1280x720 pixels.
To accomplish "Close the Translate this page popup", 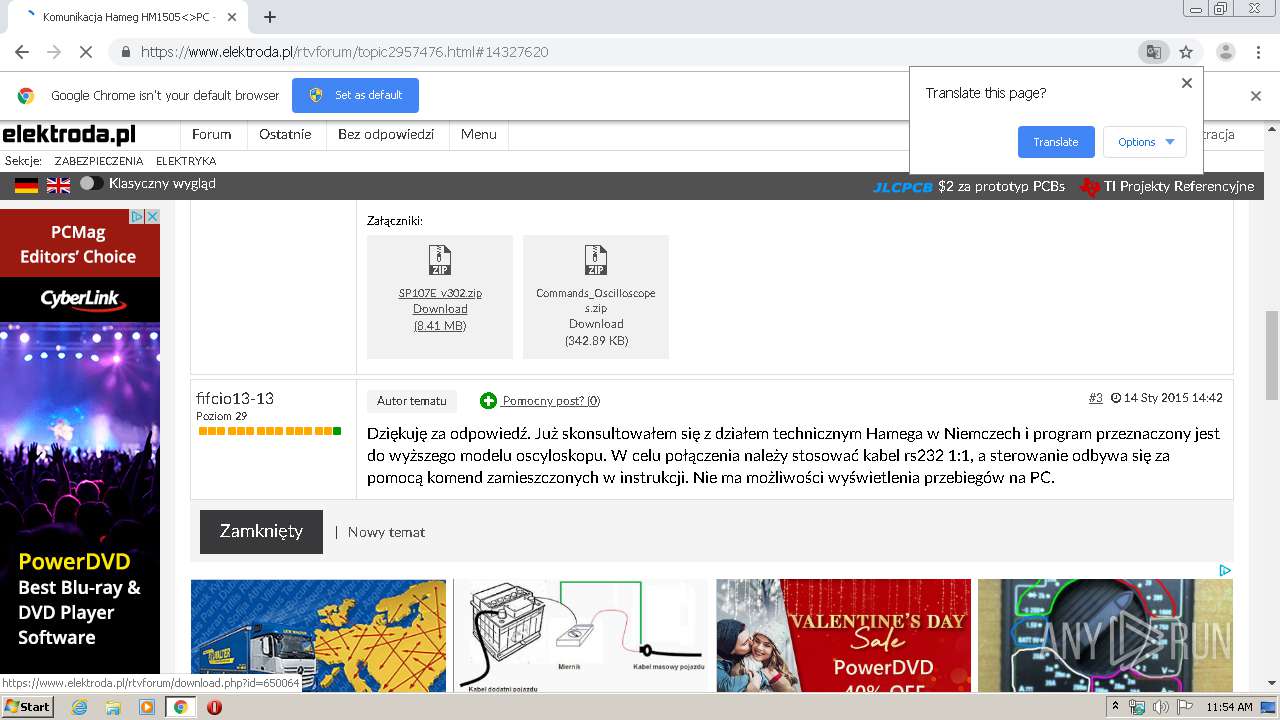I will [x=1187, y=83].
